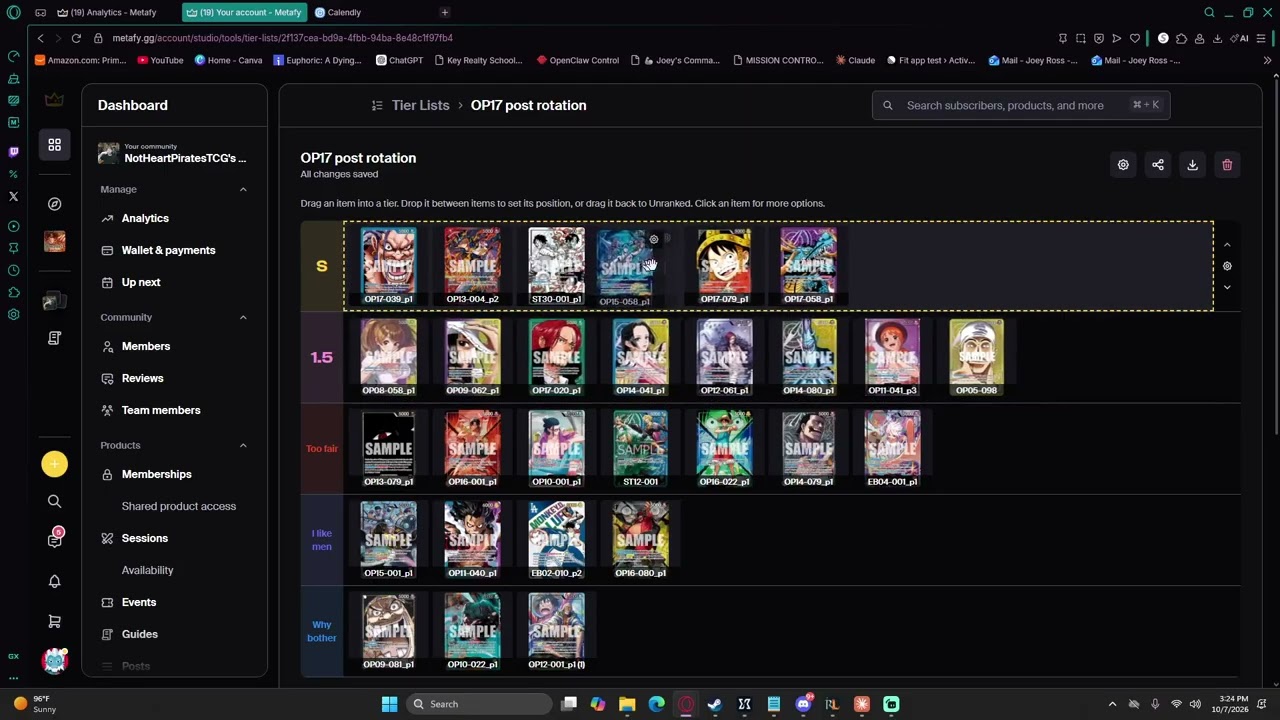Collapse the Products section

(243, 445)
